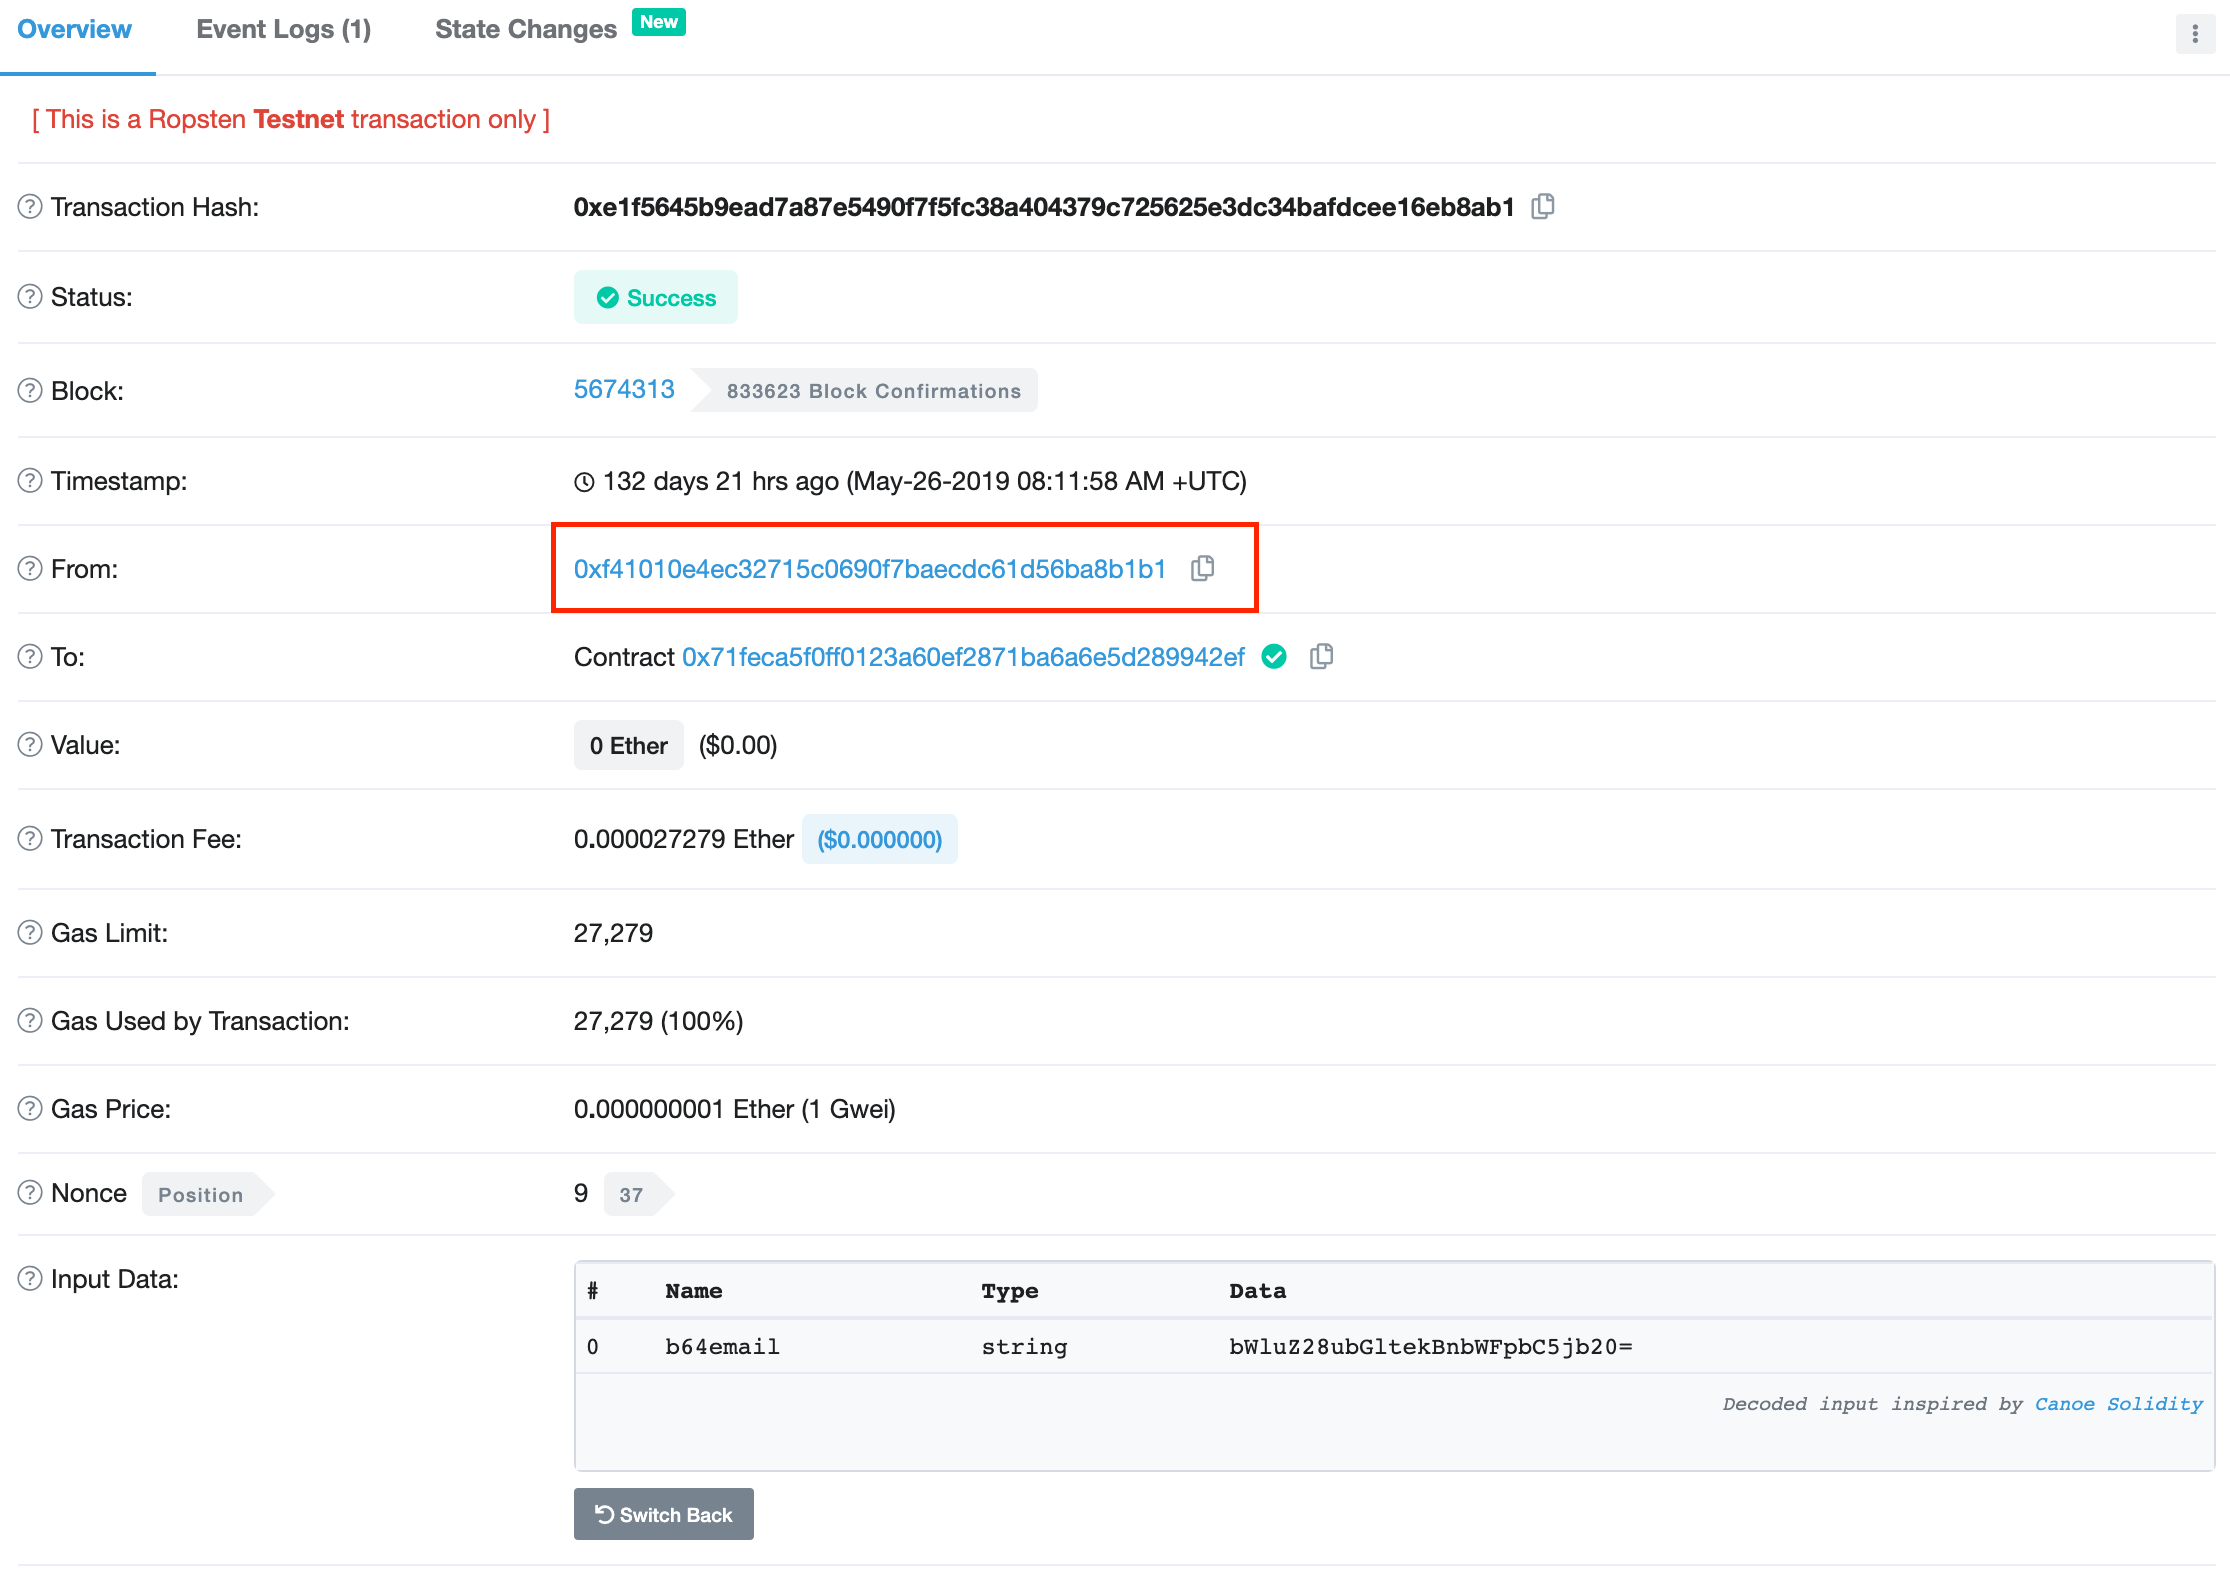Open the From address link

pos(870,569)
